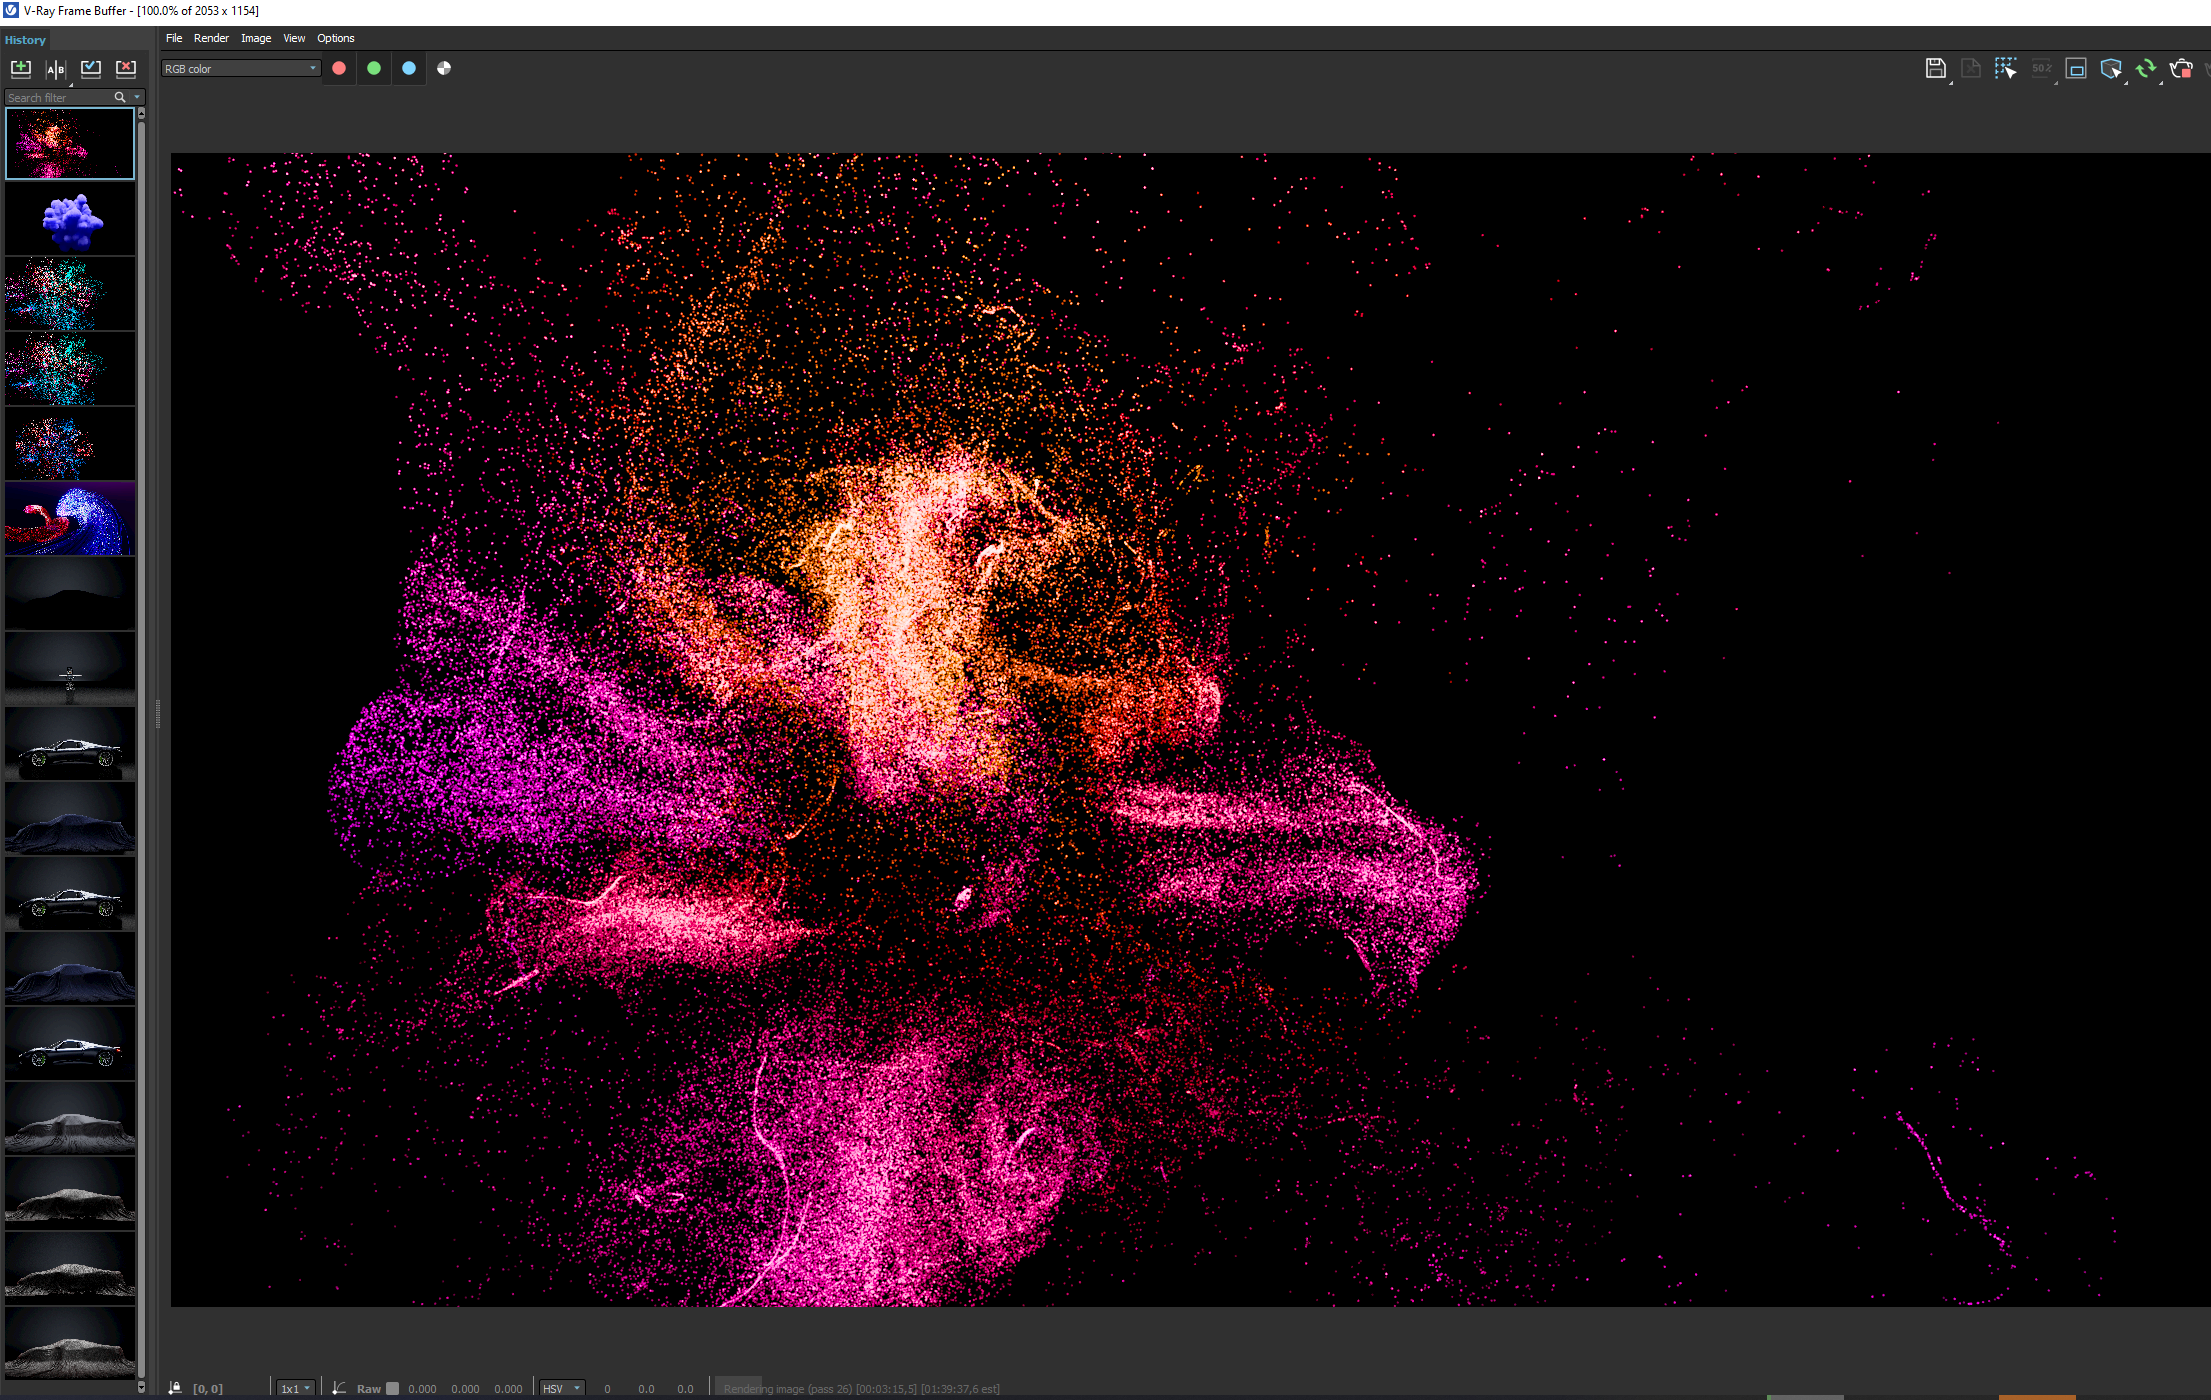Image resolution: width=2211 pixels, height=1400 pixels.
Task: Start interactive rendering with green arrows
Action: (x=2146, y=68)
